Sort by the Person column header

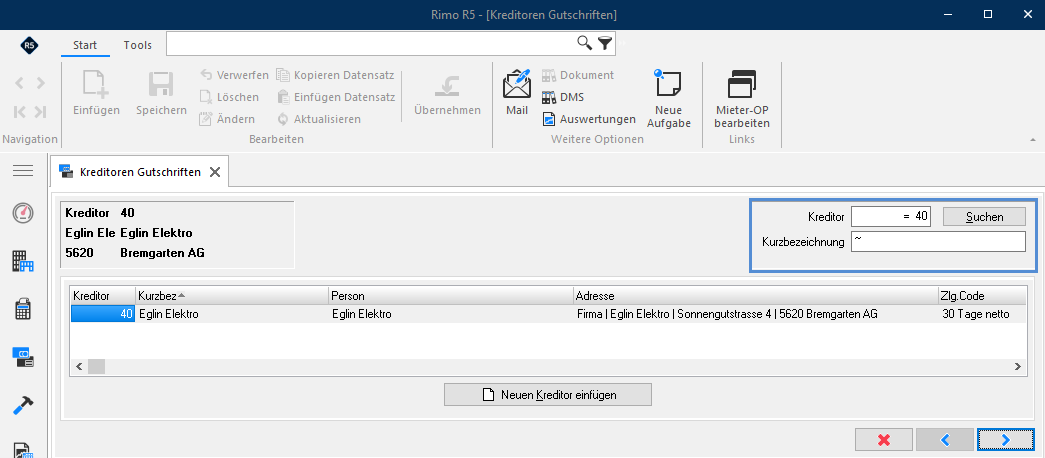(451, 295)
